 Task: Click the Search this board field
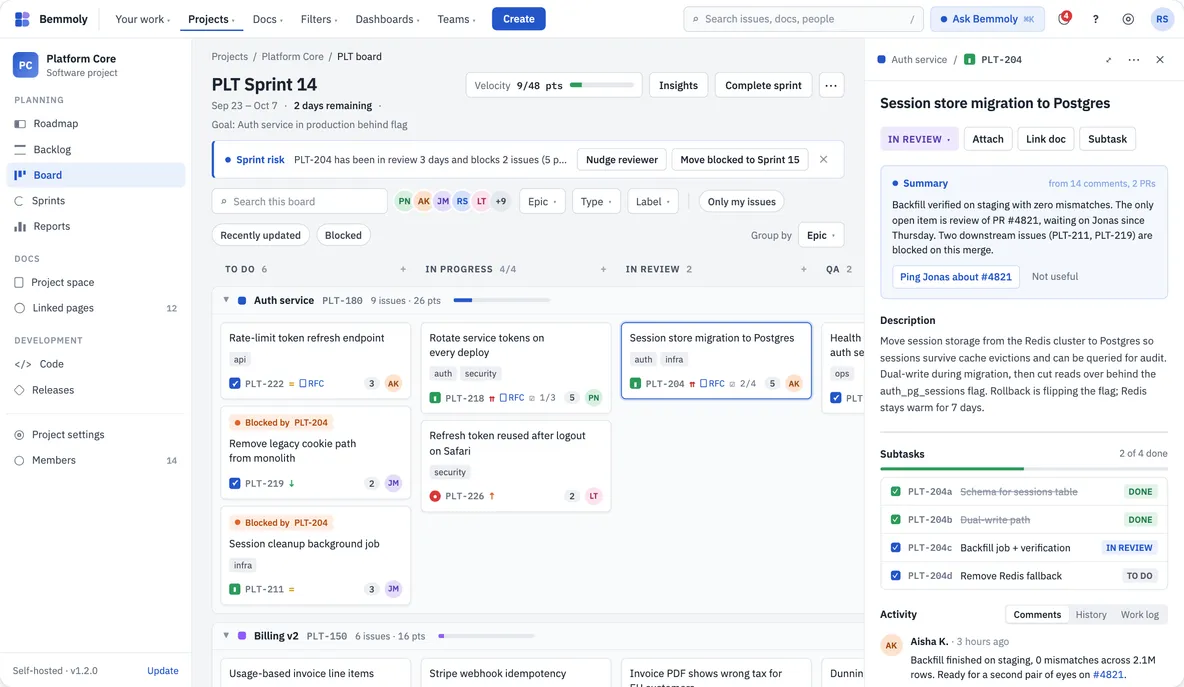(x=300, y=202)
